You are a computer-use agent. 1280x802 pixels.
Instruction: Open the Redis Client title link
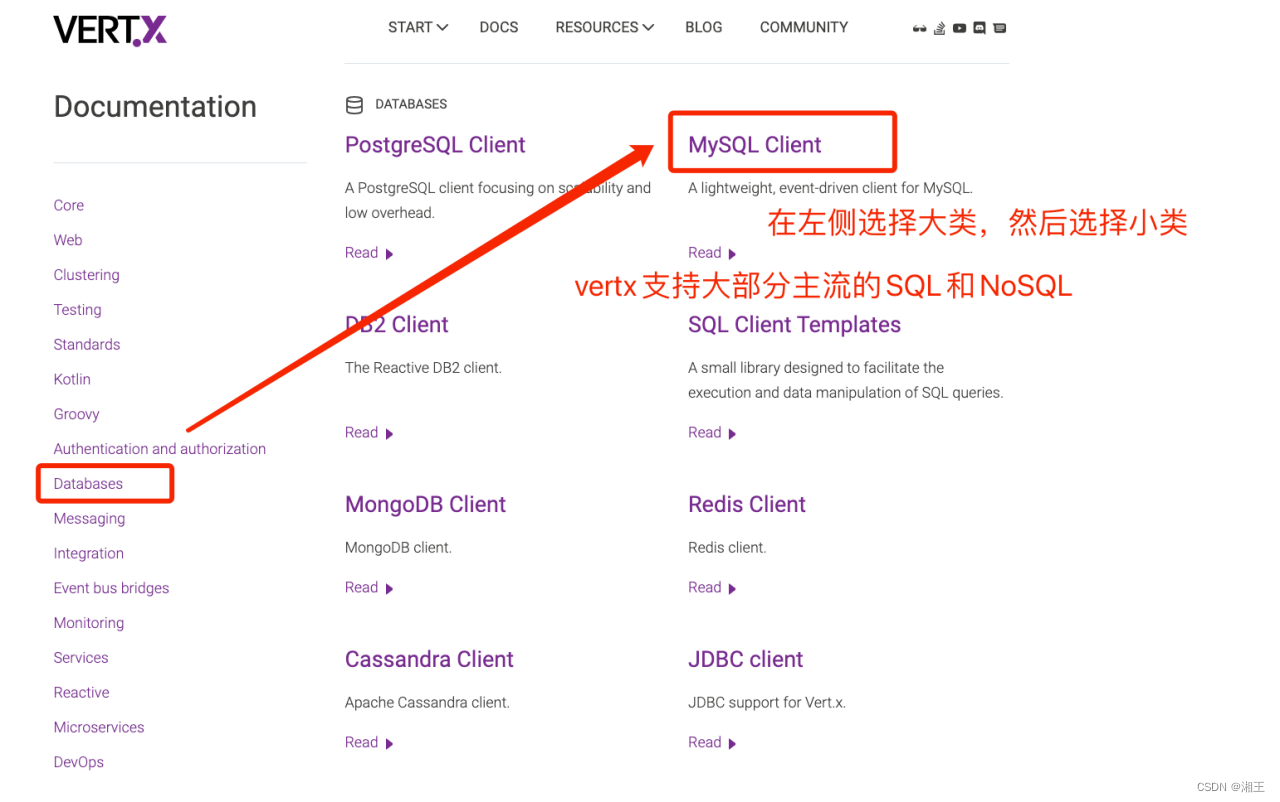click(747, 505)
